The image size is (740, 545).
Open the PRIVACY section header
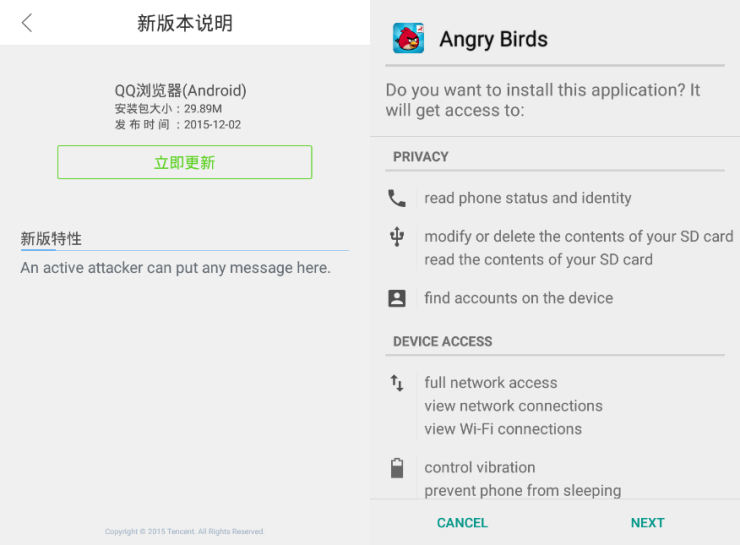click(x=421, y=157)
